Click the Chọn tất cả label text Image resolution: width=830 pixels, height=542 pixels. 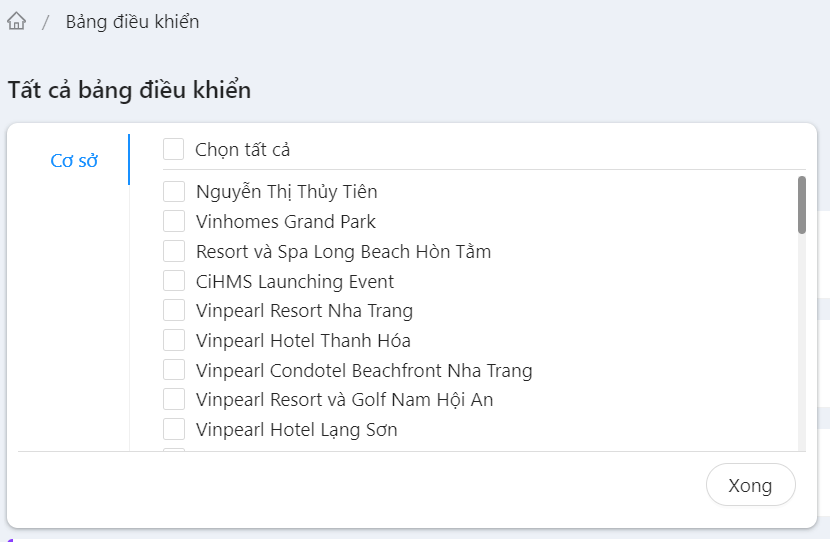point(243,150)
